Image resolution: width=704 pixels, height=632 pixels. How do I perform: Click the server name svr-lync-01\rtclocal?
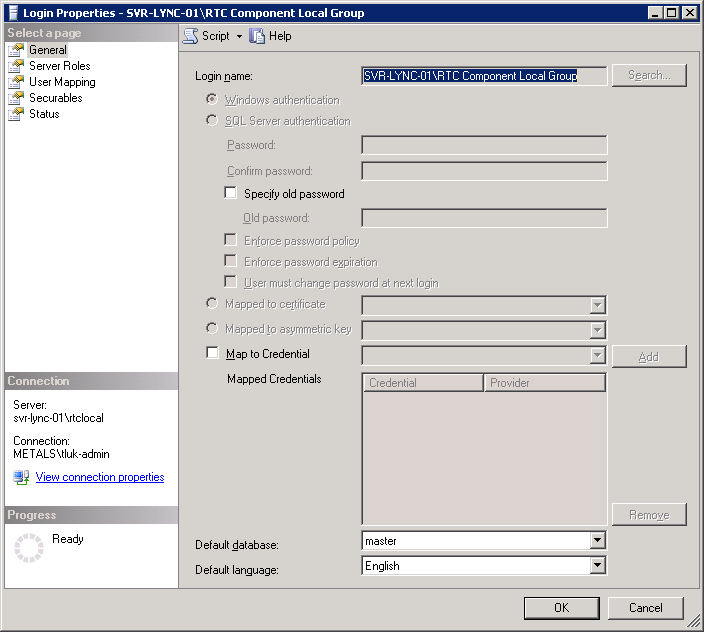coord(58,418)
